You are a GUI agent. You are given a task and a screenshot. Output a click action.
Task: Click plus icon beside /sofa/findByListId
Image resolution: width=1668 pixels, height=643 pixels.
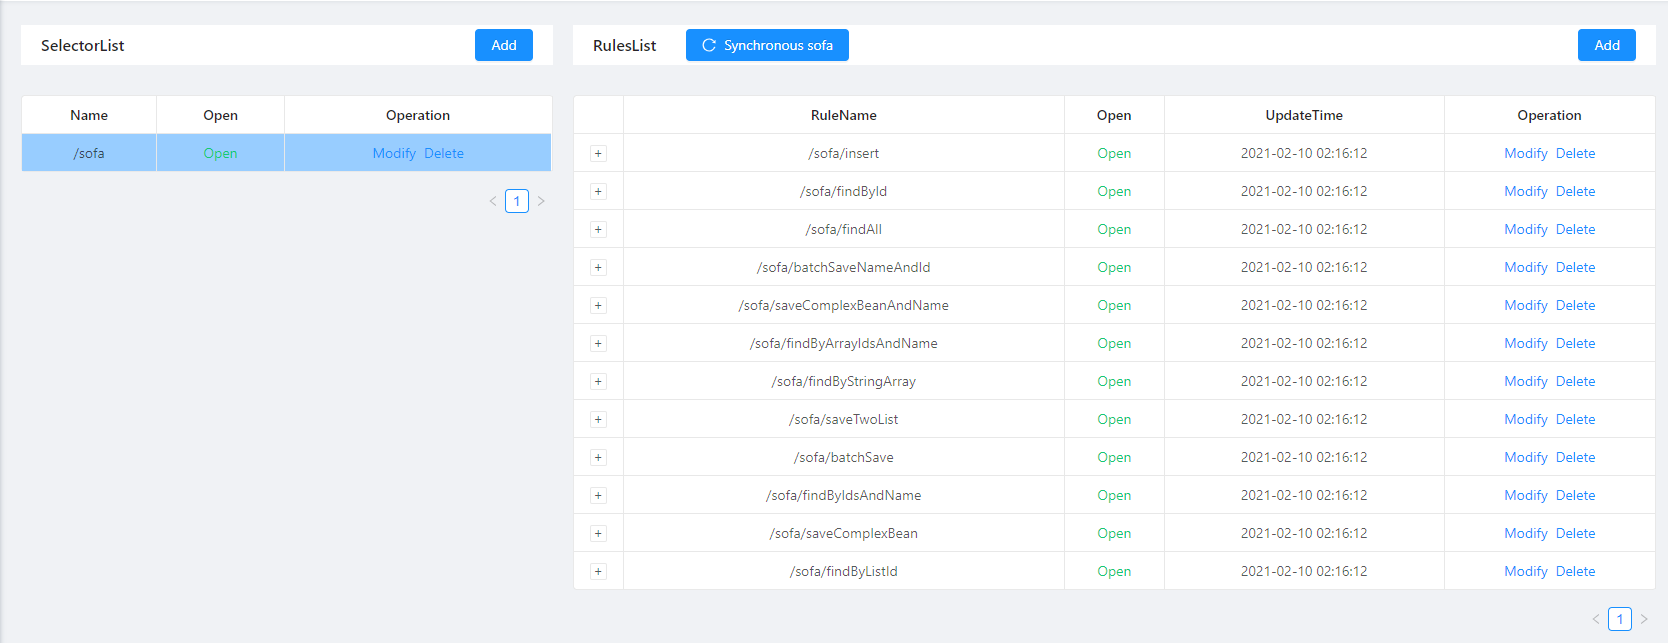[598, 571]
